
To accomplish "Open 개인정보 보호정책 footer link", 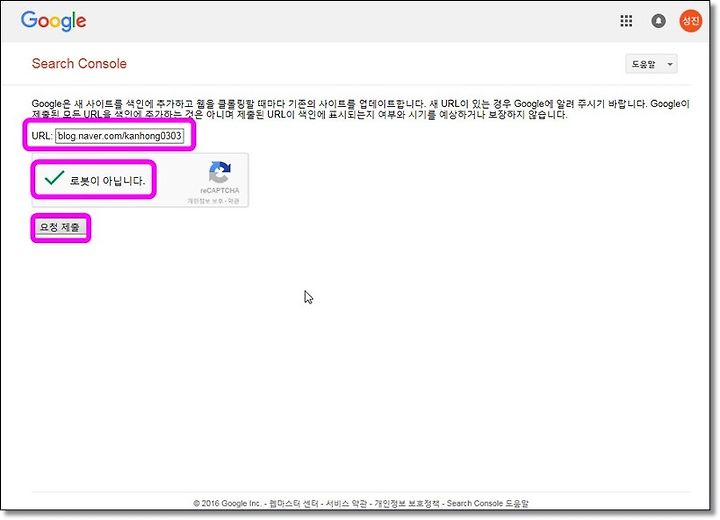I will point(407,503).
